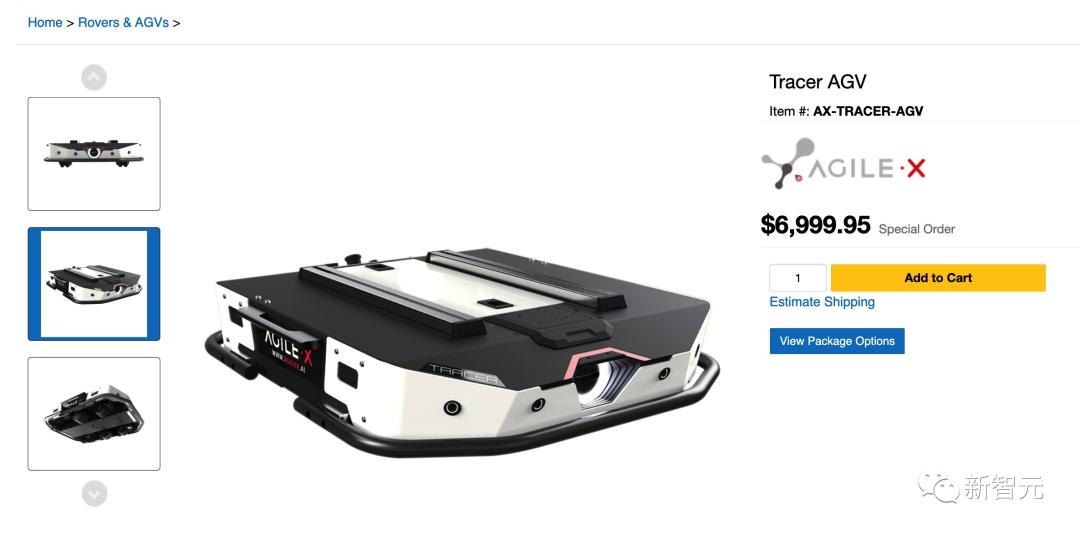Select the front-view Tracer thumbnail

coord(94,154)
